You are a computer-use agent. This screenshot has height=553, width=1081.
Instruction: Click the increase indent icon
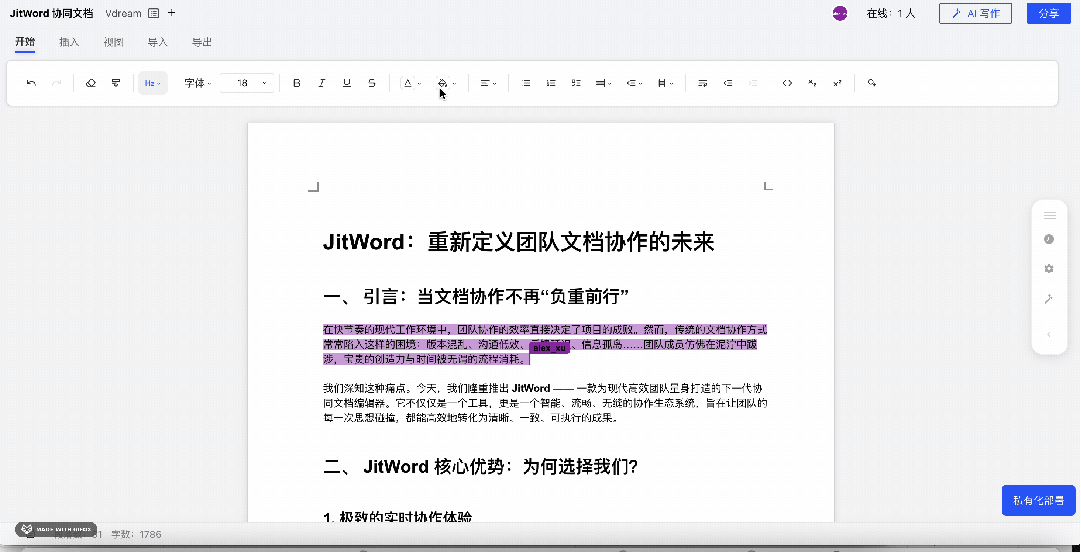point(753,83)
